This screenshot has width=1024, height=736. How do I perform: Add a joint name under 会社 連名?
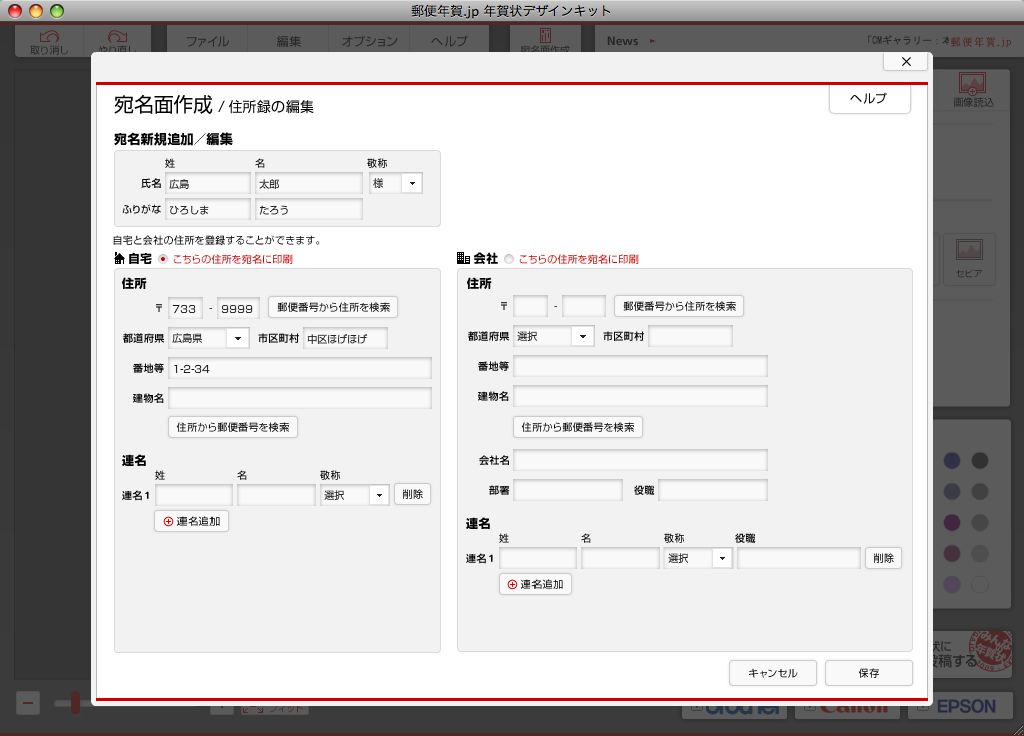[x=536, y=584]
